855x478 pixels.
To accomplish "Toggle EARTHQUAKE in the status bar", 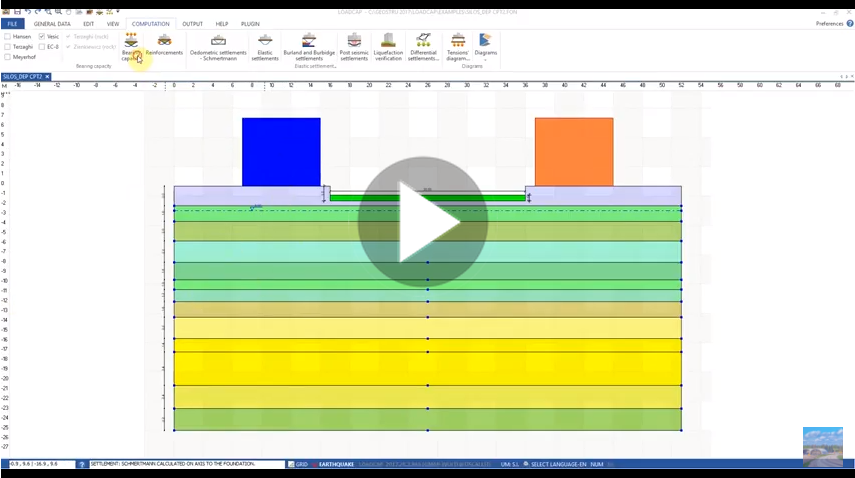I will point(333,464).
